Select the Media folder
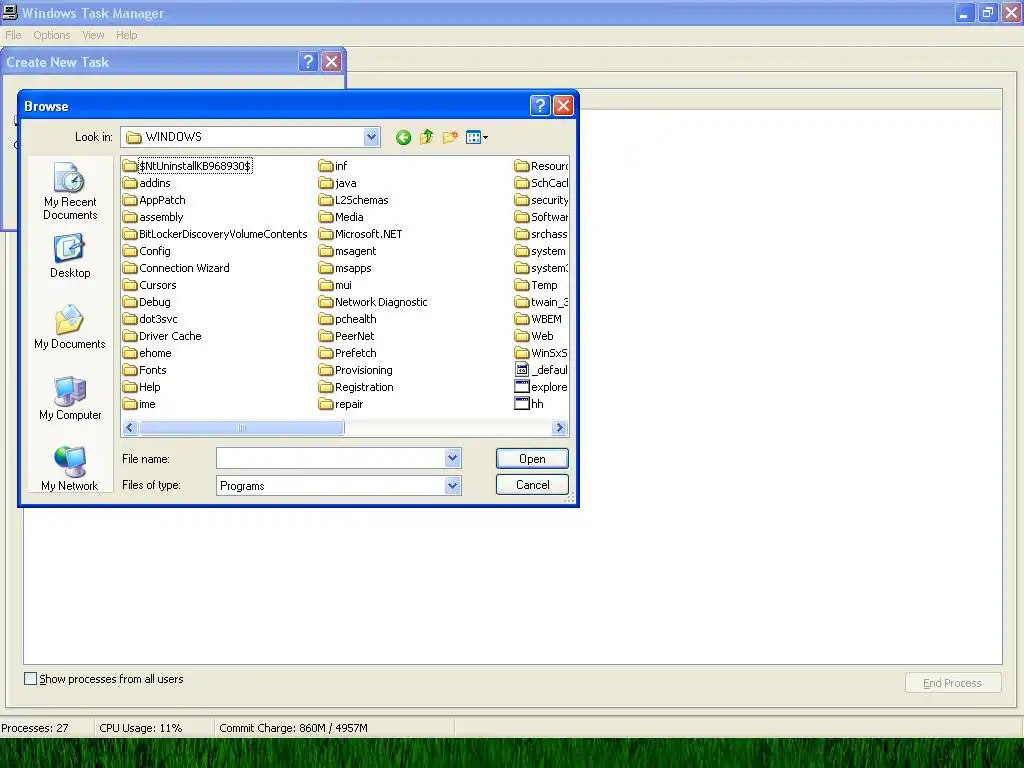1024x768 pixels. pyautogui.click(x=341, y=217)
